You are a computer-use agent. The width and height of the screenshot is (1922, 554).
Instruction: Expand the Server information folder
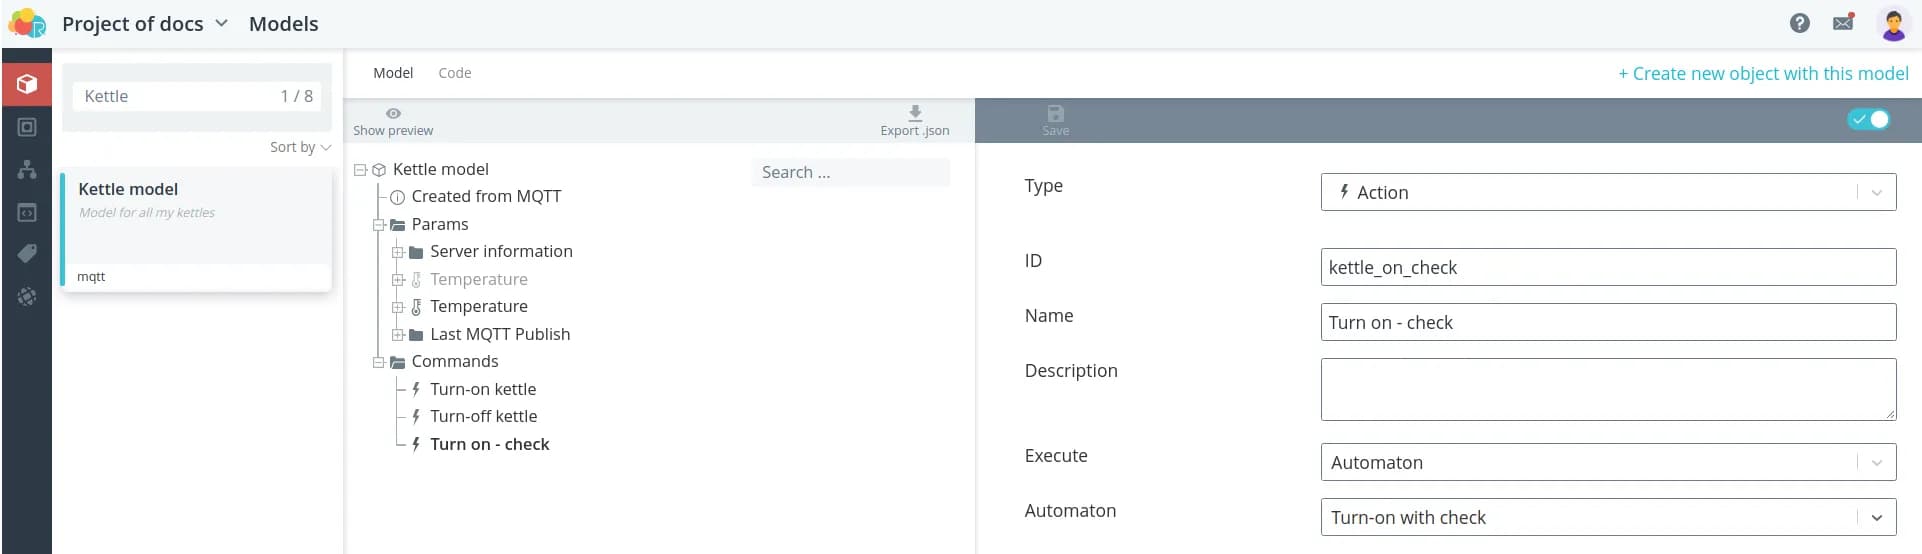[397, 252]
